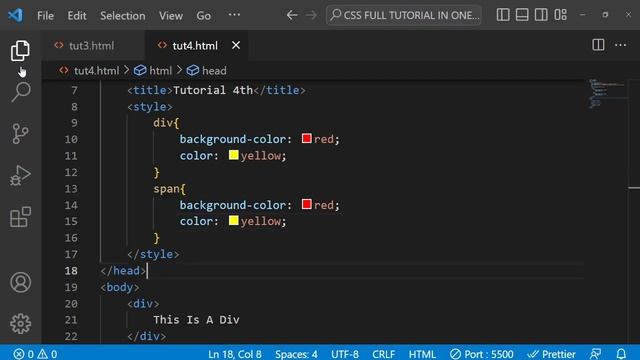The width and height of the screenshot is (640, 360).
Task: Open the Edit menu
Action: [x=77, y=16]
